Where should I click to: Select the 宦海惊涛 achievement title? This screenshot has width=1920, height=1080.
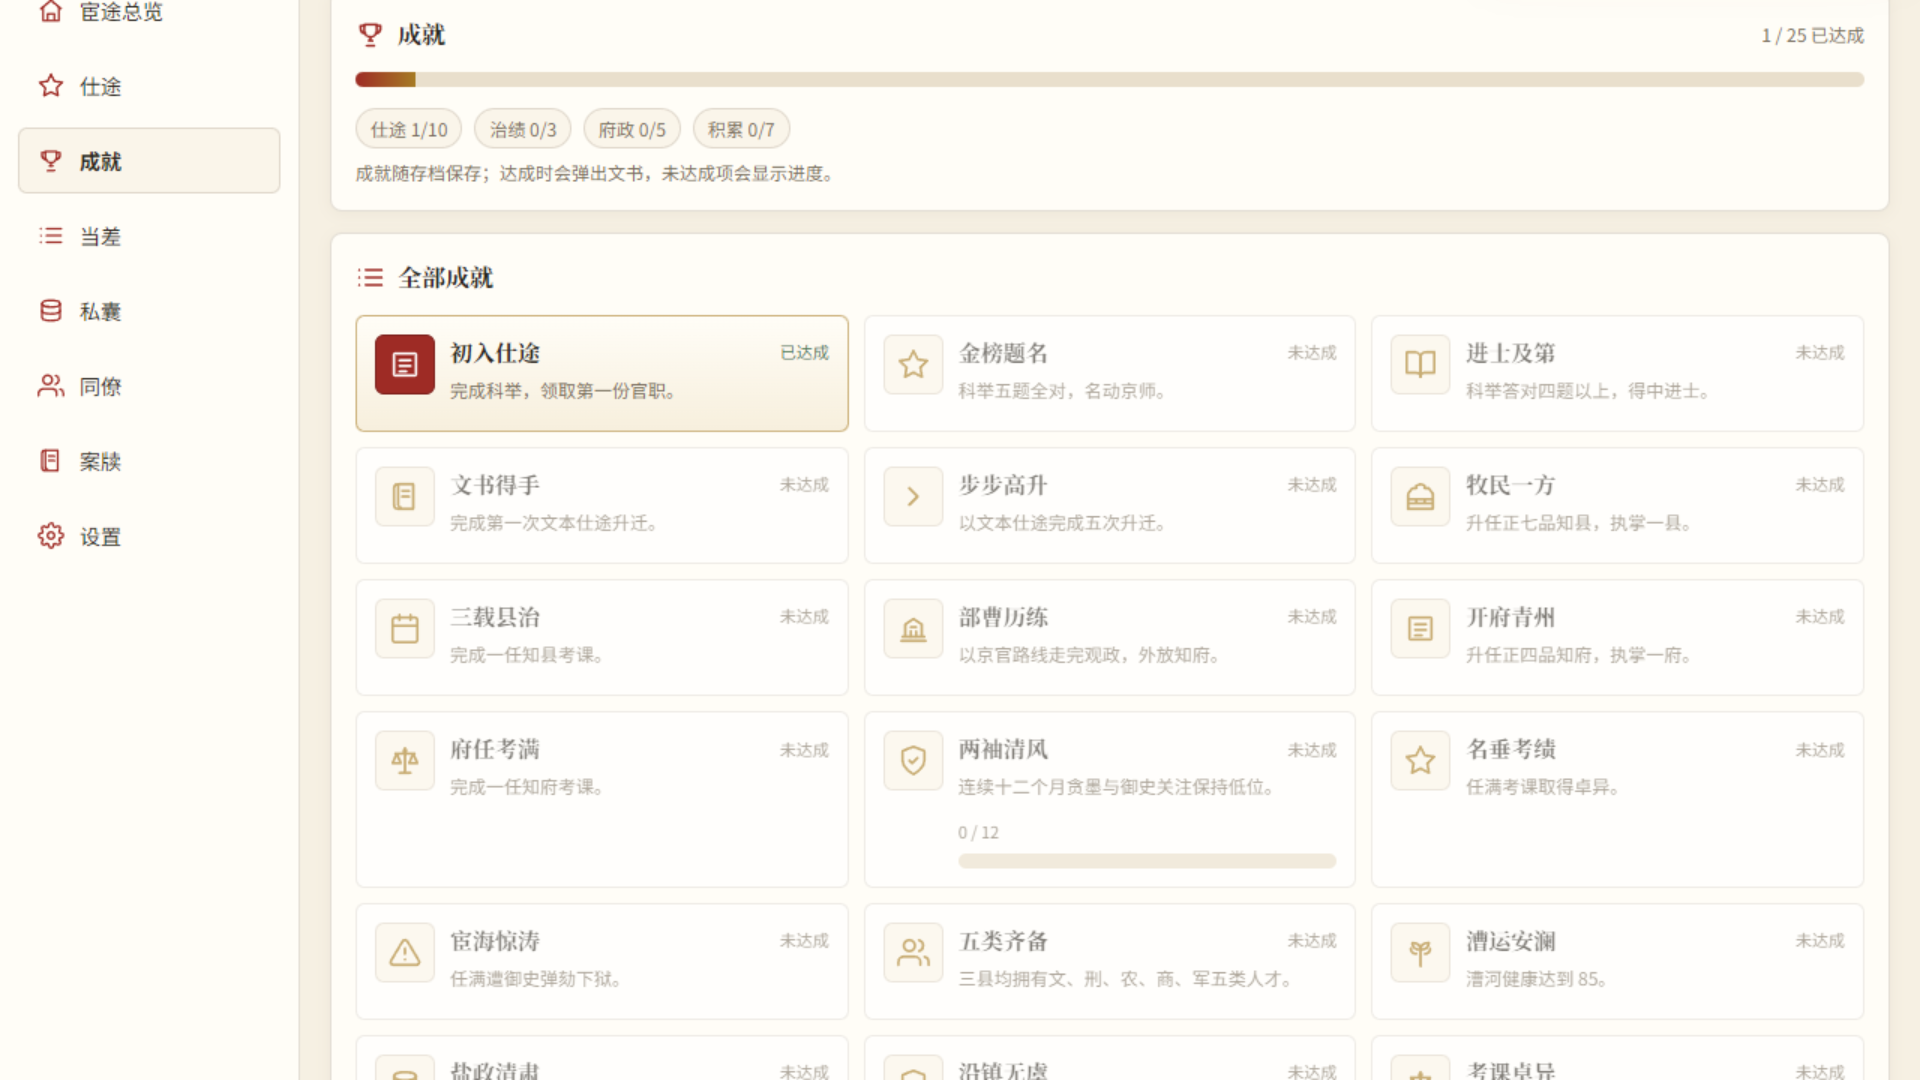(495, 941)
